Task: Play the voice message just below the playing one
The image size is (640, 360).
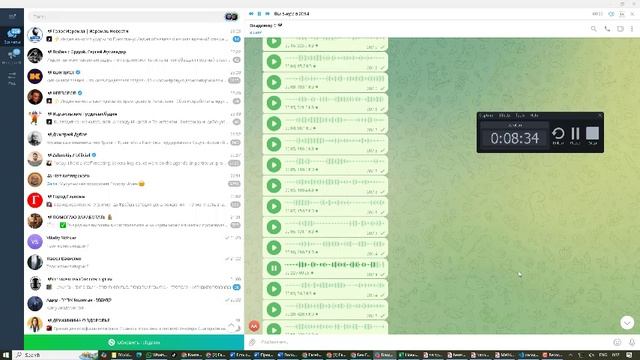Action: [273, 289]
